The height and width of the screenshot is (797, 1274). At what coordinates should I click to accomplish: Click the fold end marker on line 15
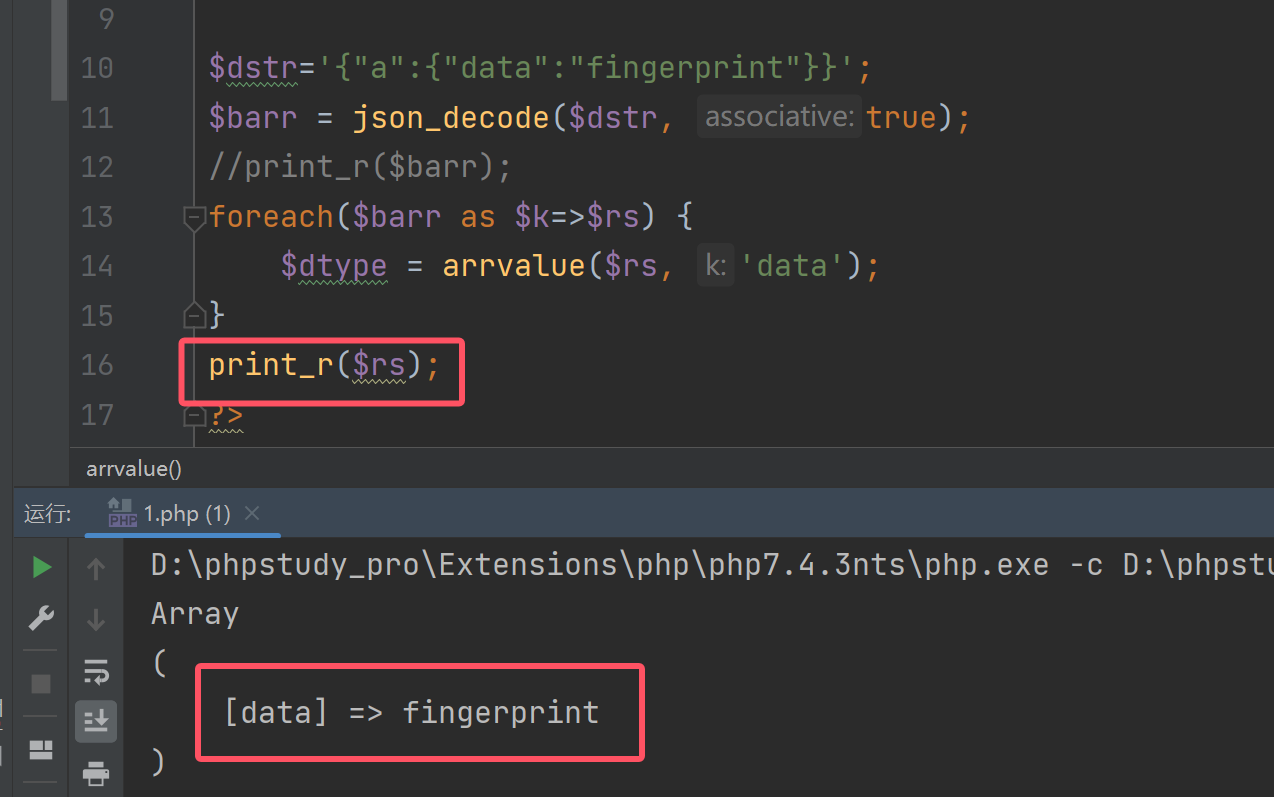194,316
